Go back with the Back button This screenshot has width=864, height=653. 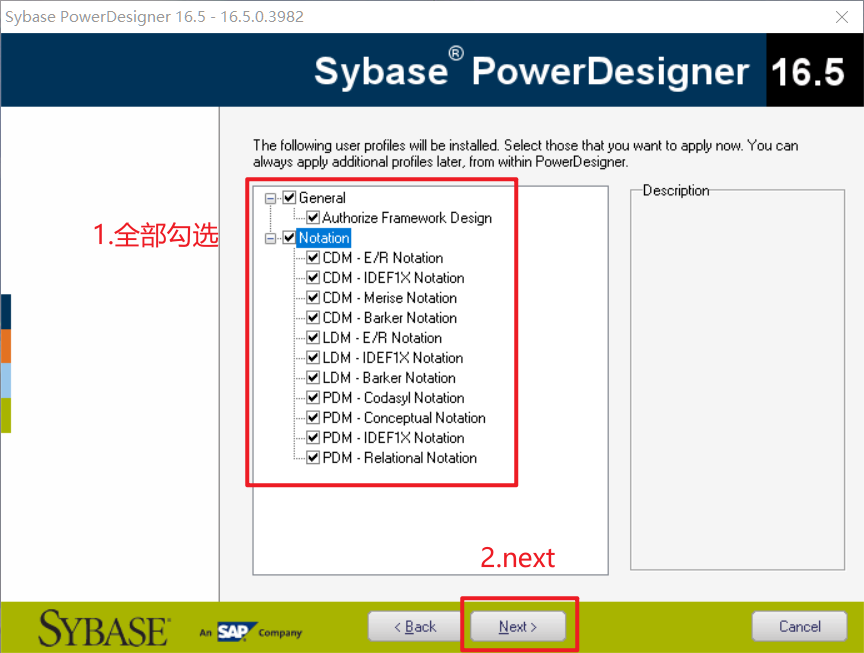coord(415,627)
